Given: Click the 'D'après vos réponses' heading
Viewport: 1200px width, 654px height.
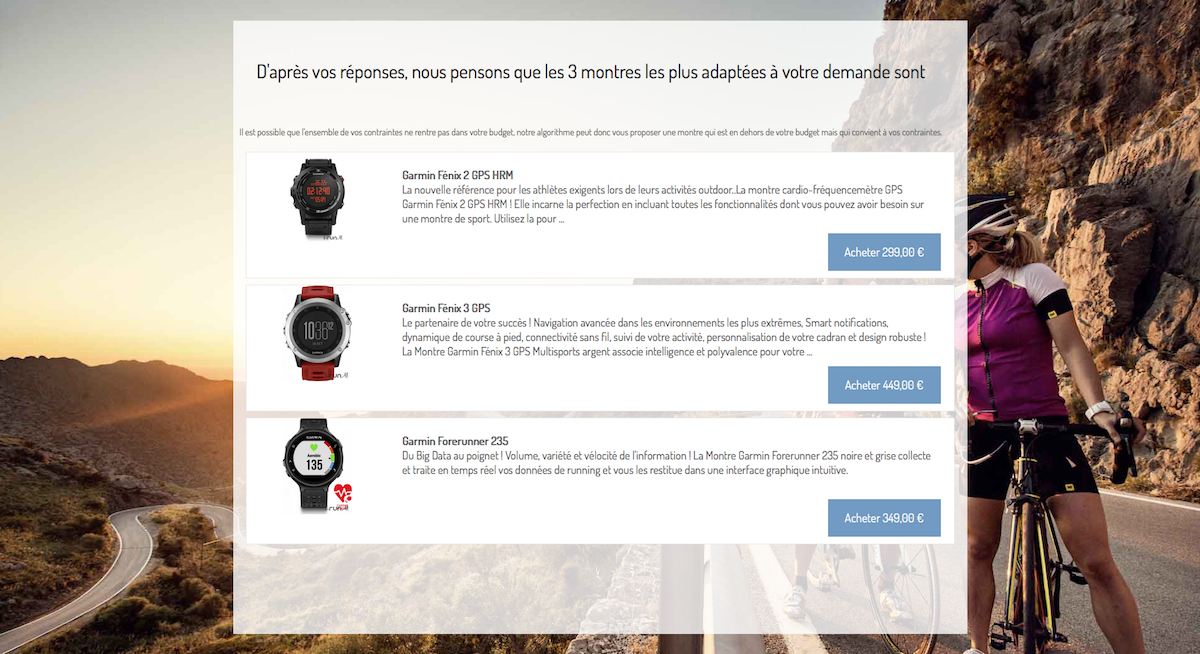Looking at the screenshot, I should (x=591, y=72).
